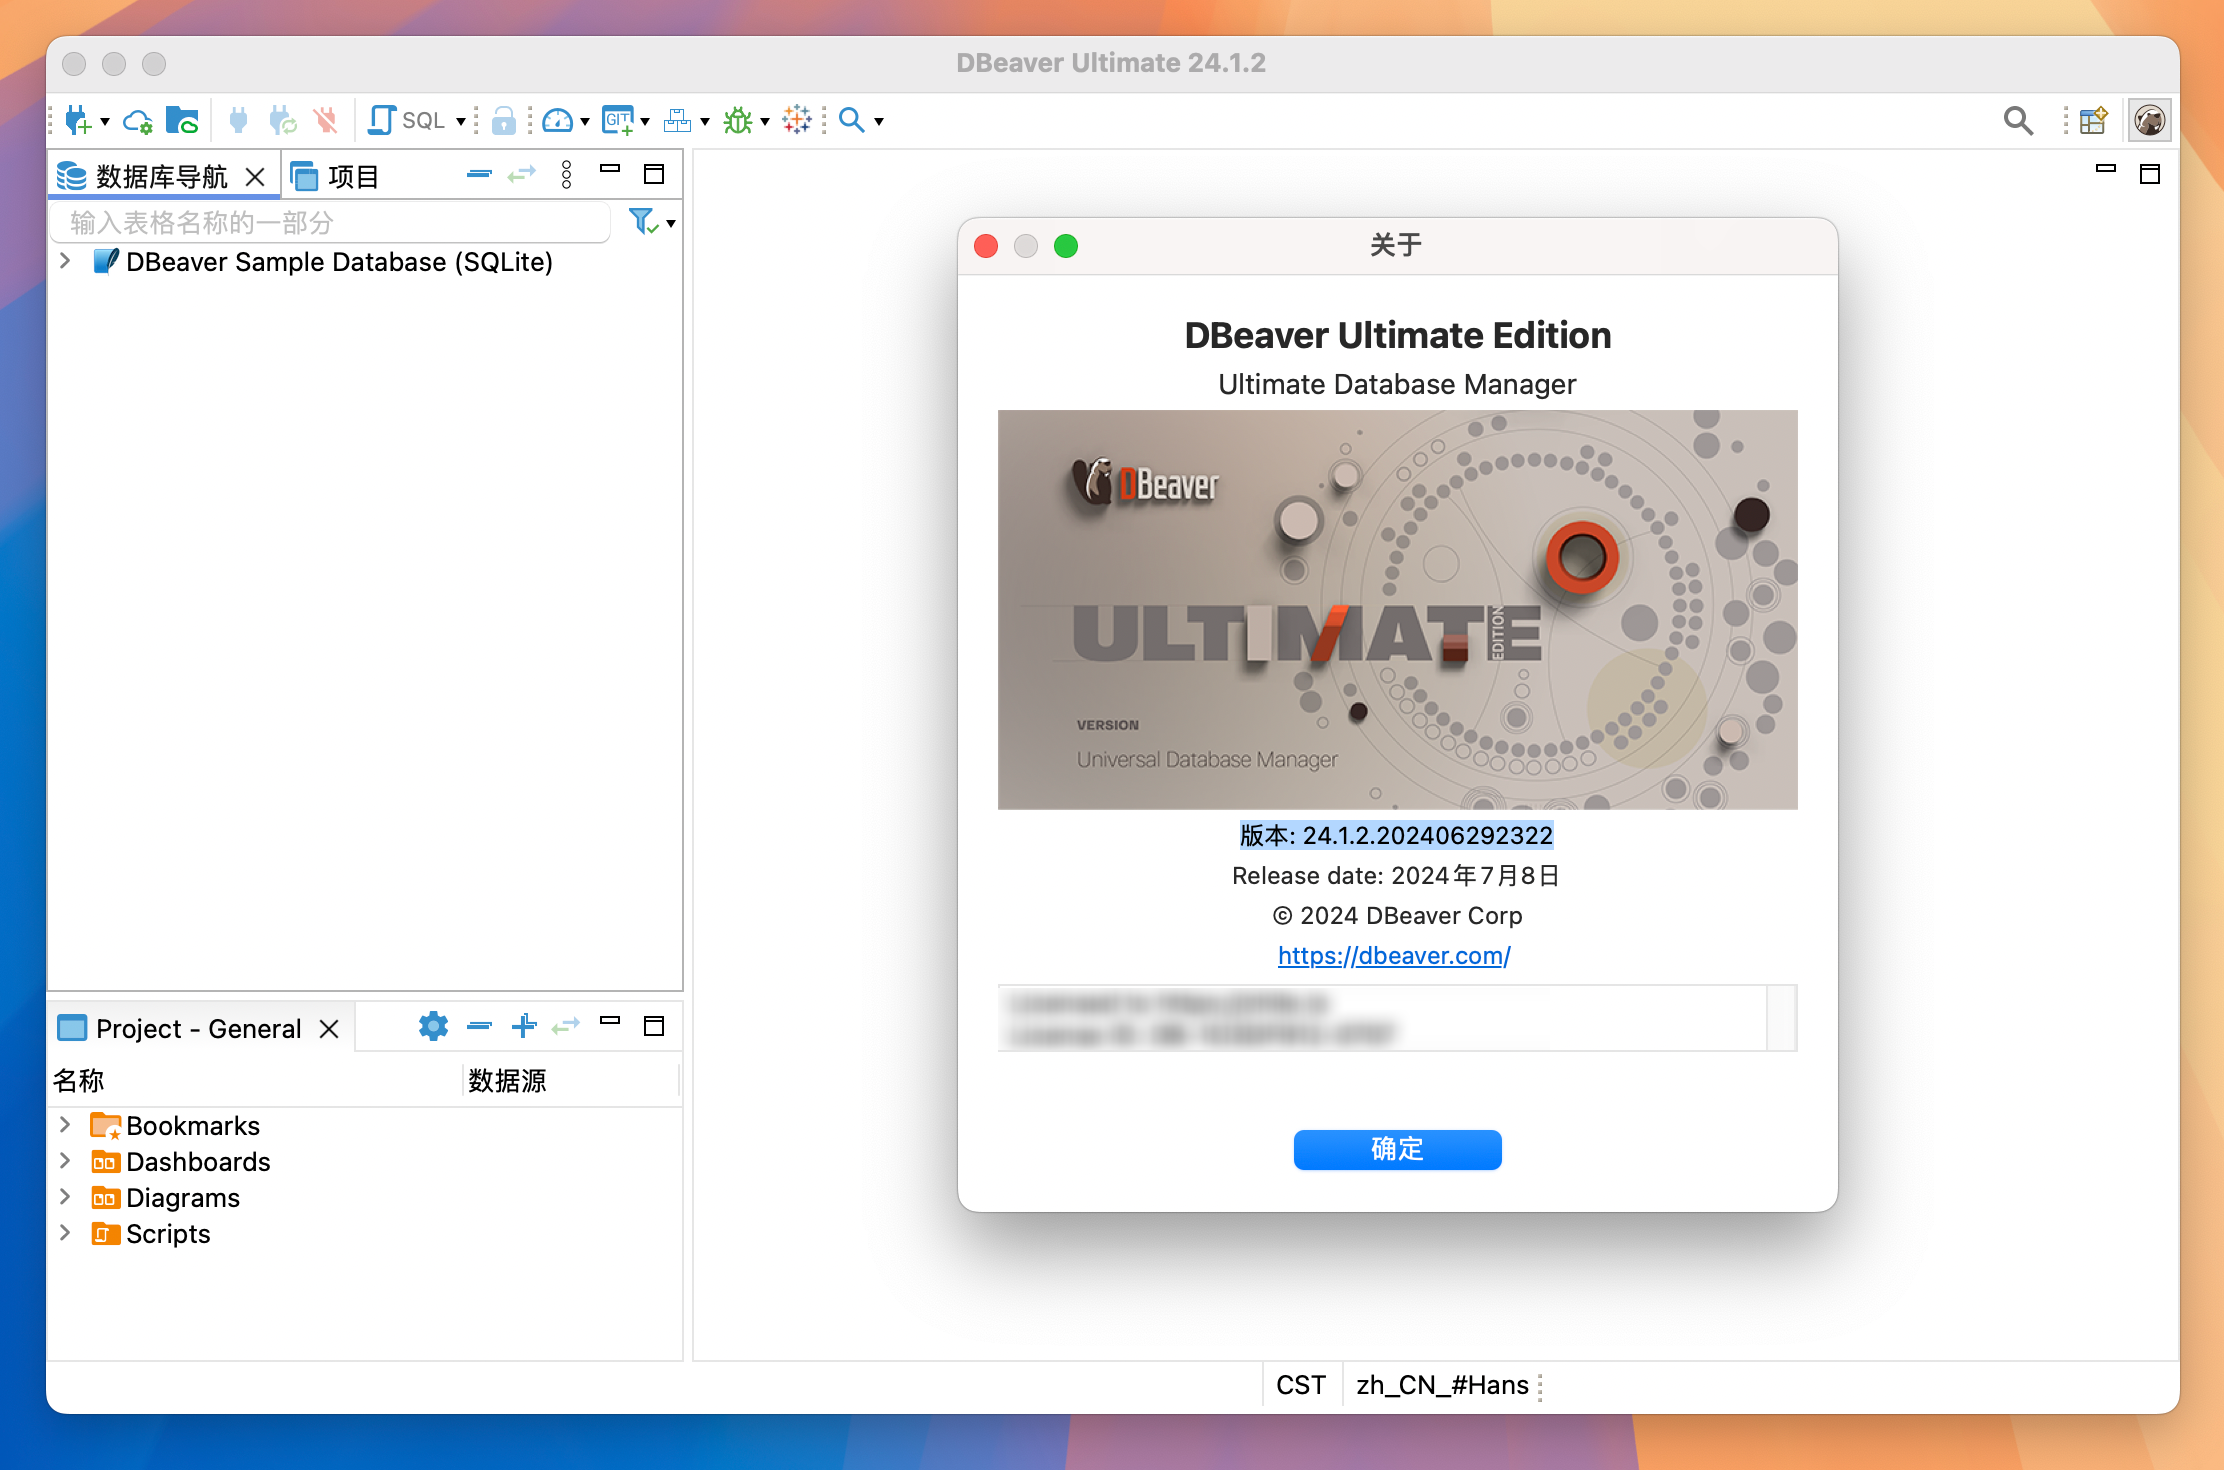The width and height of the screenshot is (2224, 1470).
Task: Click the plus icon in project panel
Action: [524, 1026]
